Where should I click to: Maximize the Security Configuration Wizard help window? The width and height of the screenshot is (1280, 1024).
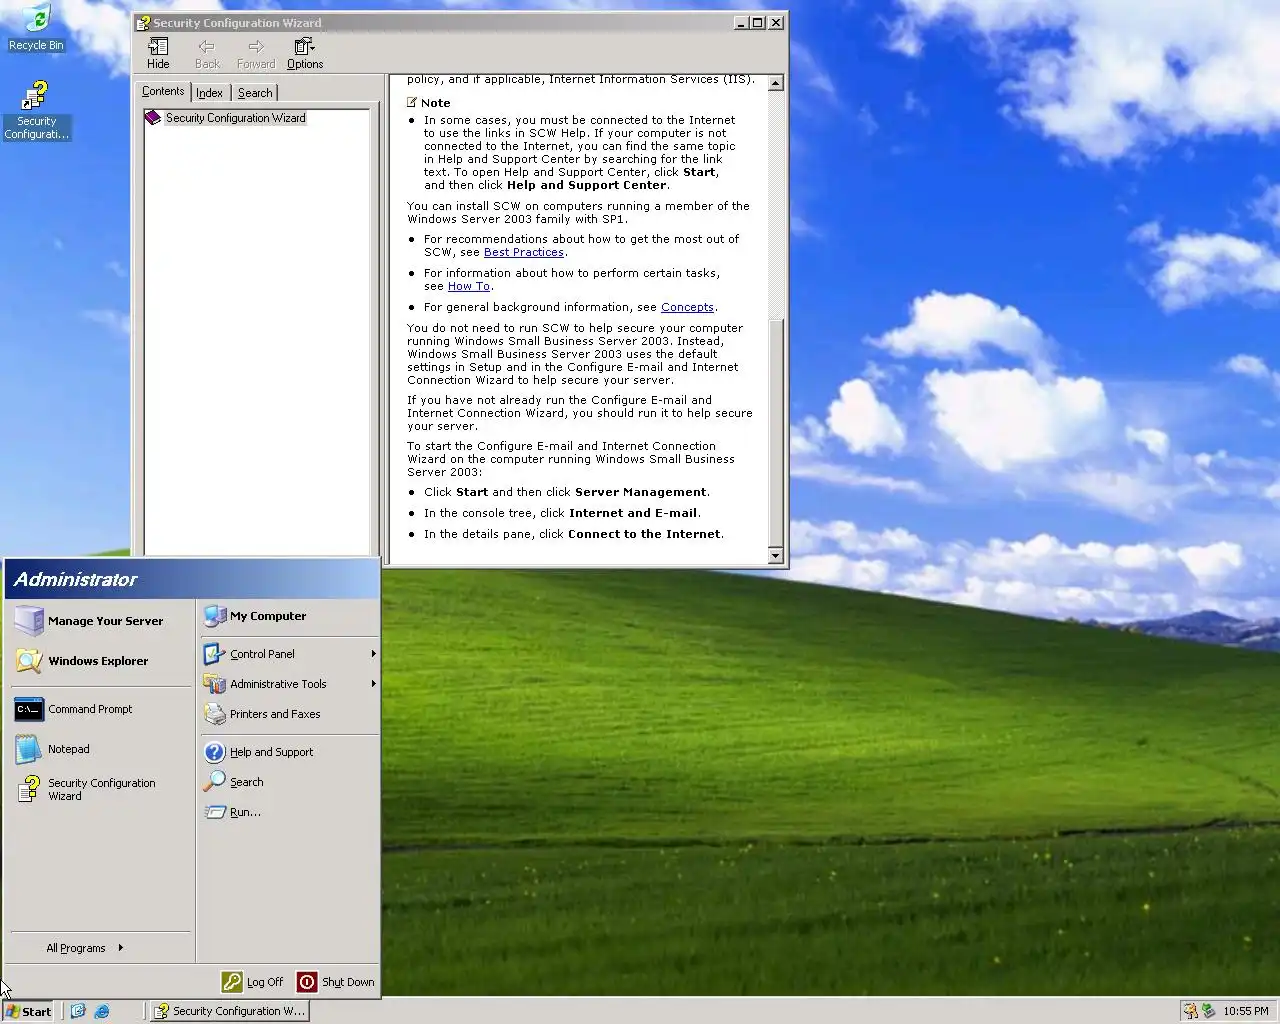758,22
